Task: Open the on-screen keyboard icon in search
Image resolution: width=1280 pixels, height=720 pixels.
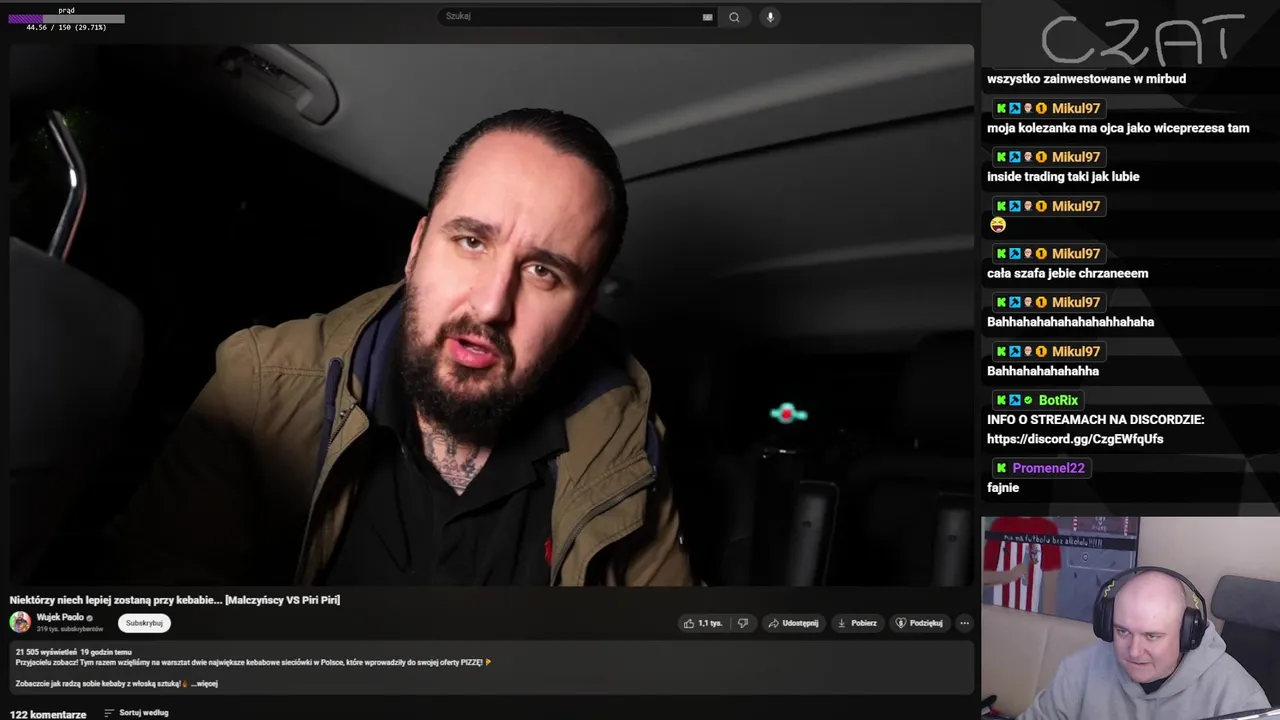Action: click(x=707, y=17)
